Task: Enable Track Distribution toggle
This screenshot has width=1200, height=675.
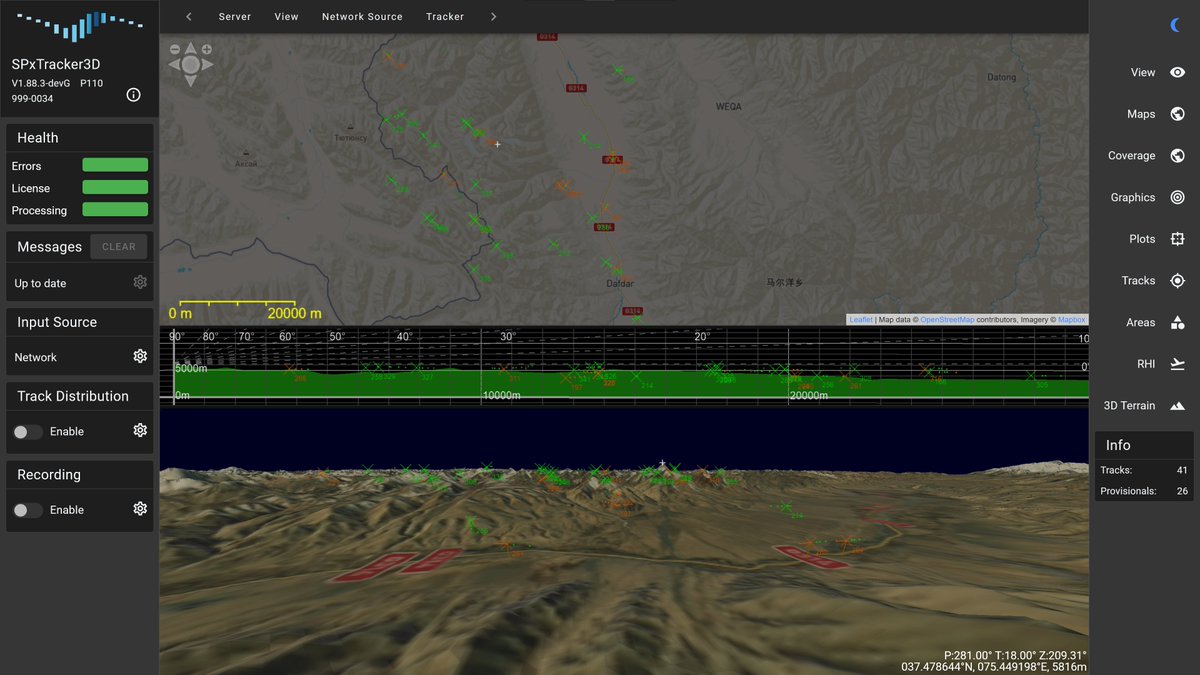Action: 28,431
